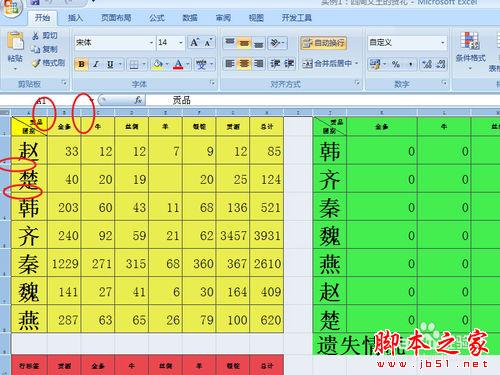Image resolution: width=500 pixels, height=375 pixels.
Task: Switch to 插入 Insert tab
Action: 75,18
